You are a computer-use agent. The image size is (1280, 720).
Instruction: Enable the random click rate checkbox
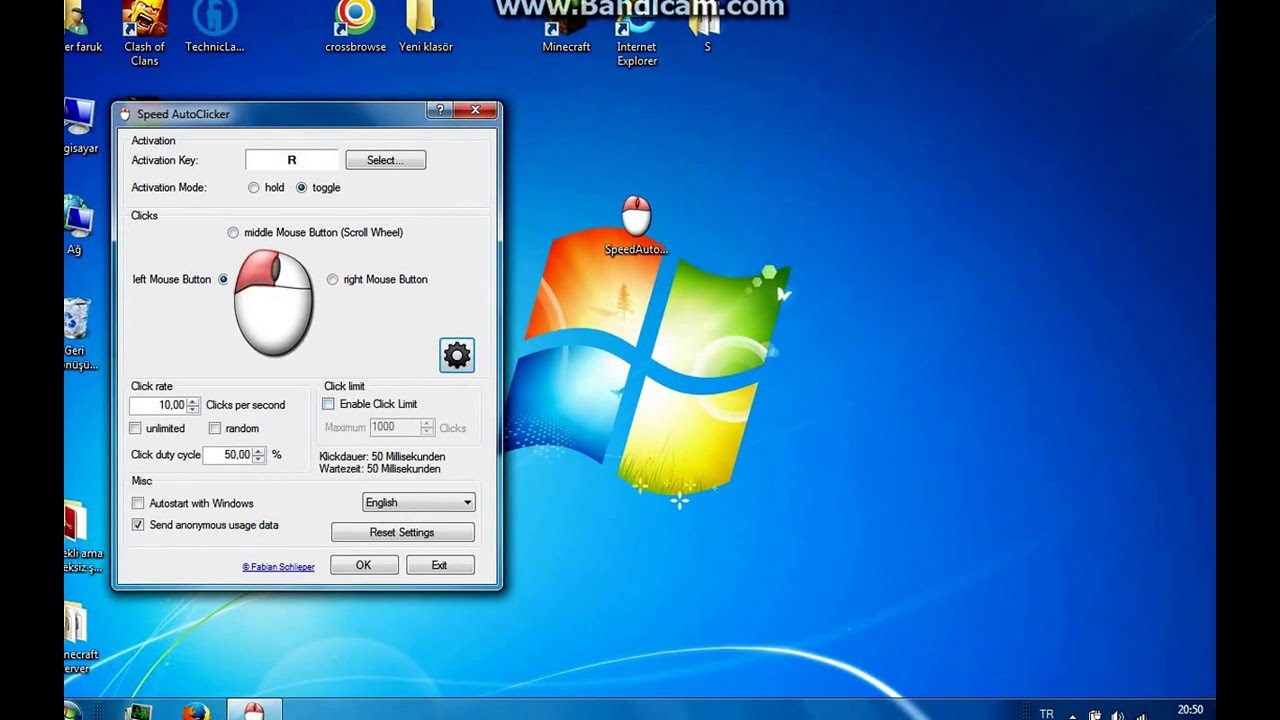tap(215, 428)
